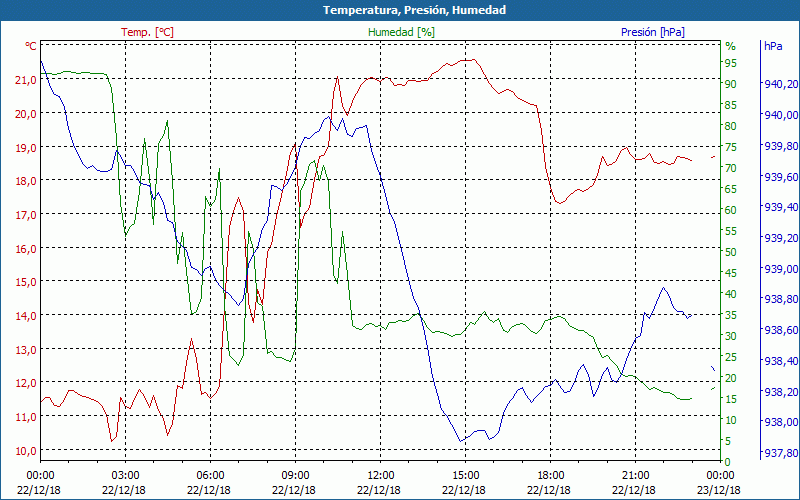Click the chart title 'Temperatura, Presión, Humedad'
This screenshot has width=800, height=500.
coord(414,10)
